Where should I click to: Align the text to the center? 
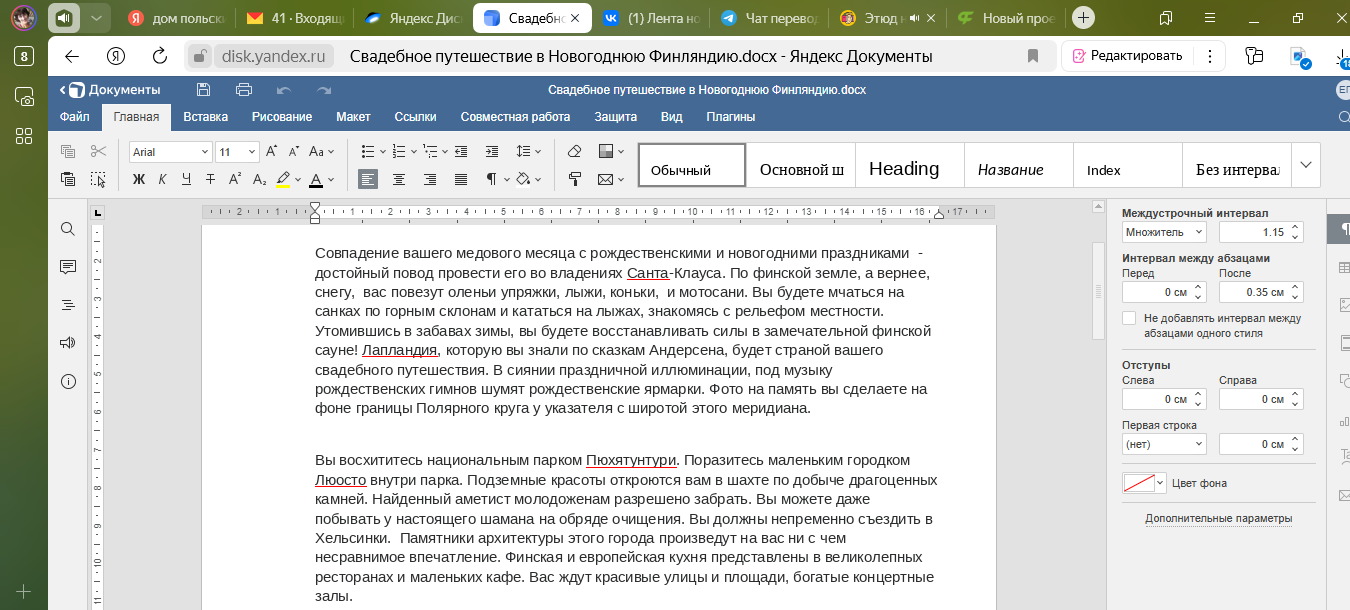399,180
